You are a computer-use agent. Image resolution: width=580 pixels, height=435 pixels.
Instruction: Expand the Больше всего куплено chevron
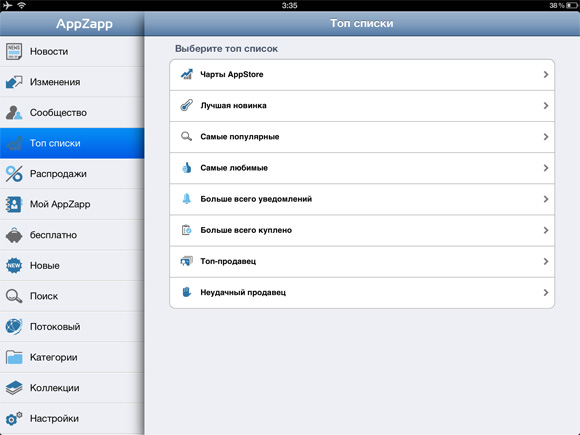pos(546,230)
